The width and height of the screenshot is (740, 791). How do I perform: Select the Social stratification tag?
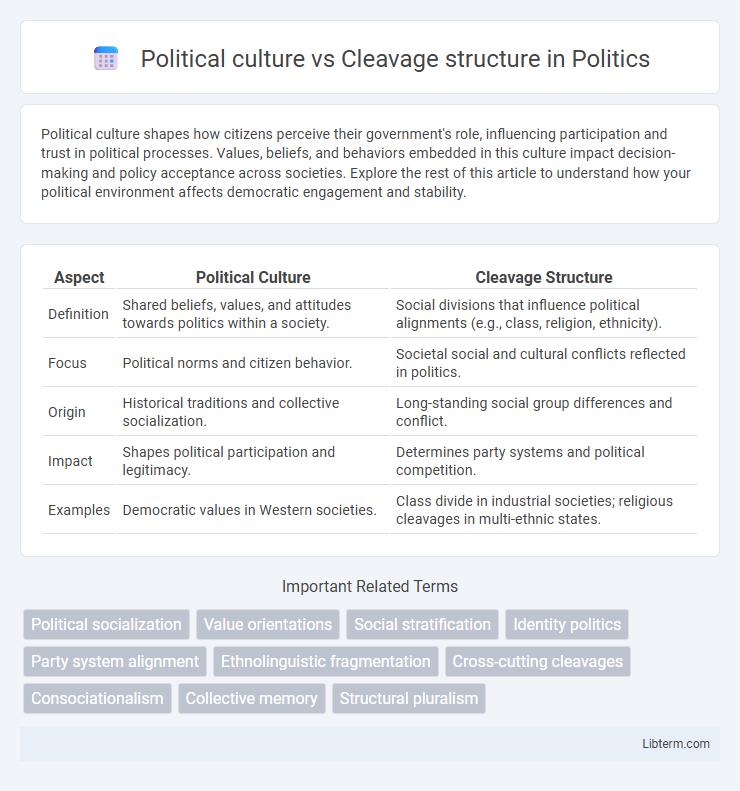(x=422, y=625)
